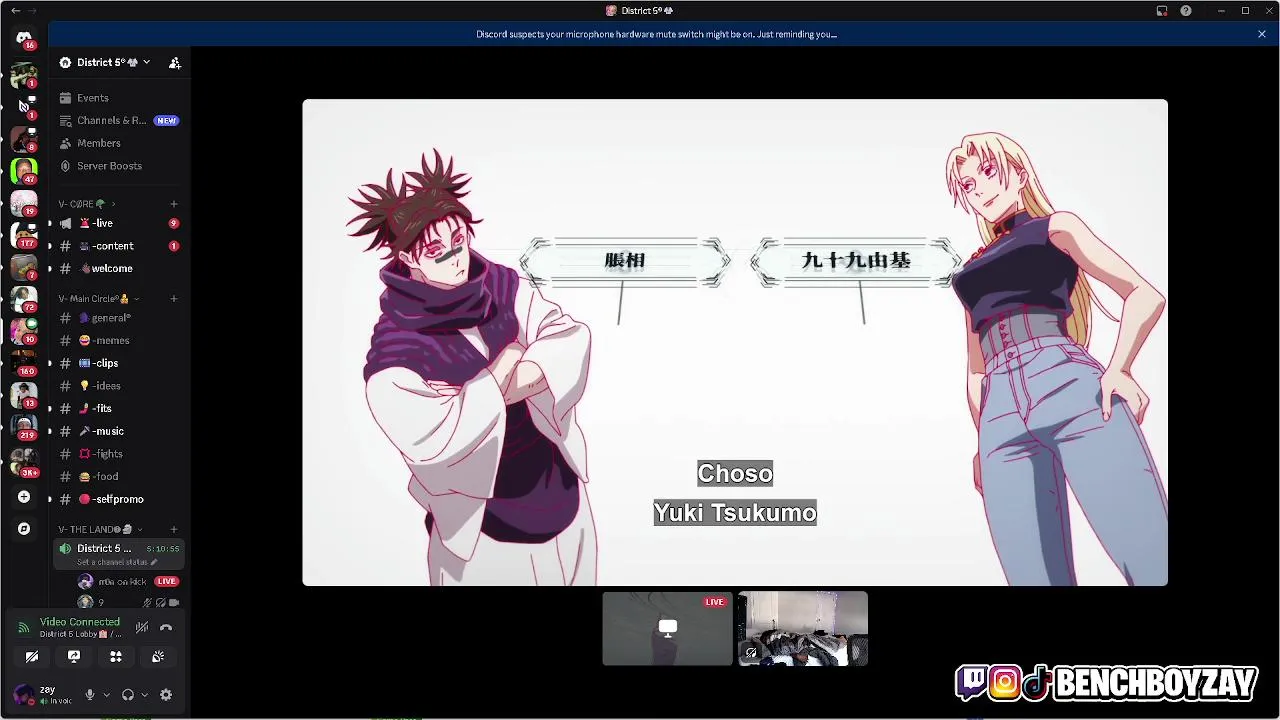The image size is (1280, 720).
Task: Open the -fits text channel
Action: 117,408
